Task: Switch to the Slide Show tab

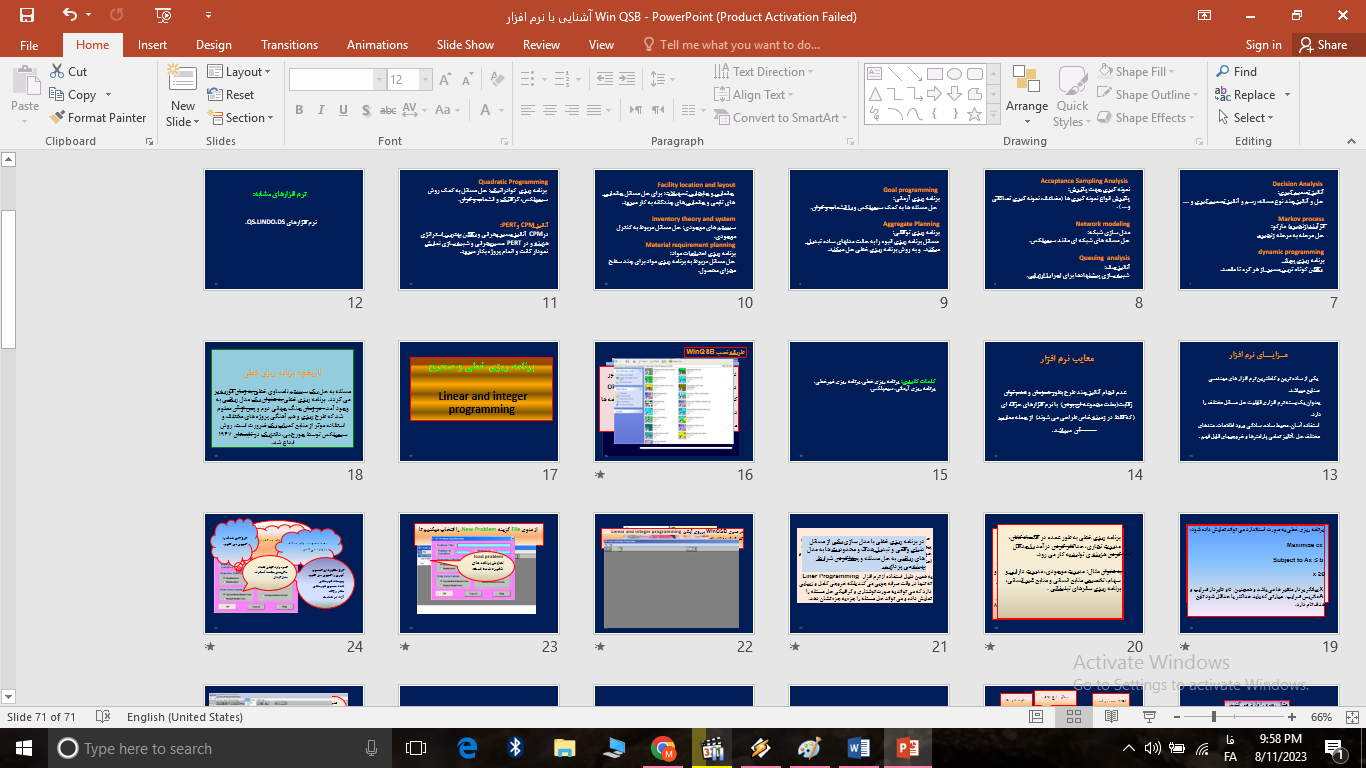Action: tap(465, 45)
